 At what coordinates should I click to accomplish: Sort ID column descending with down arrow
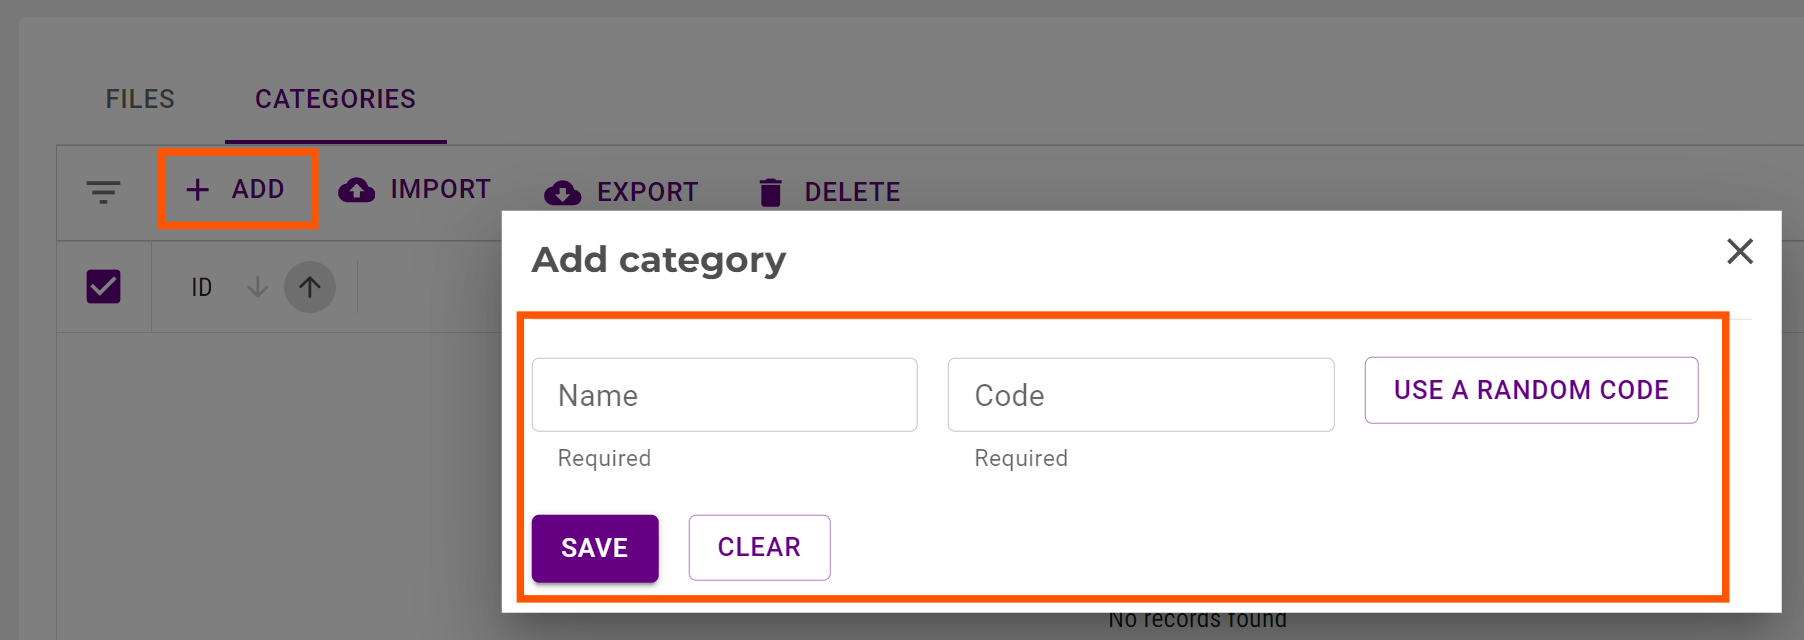(257, 288)
